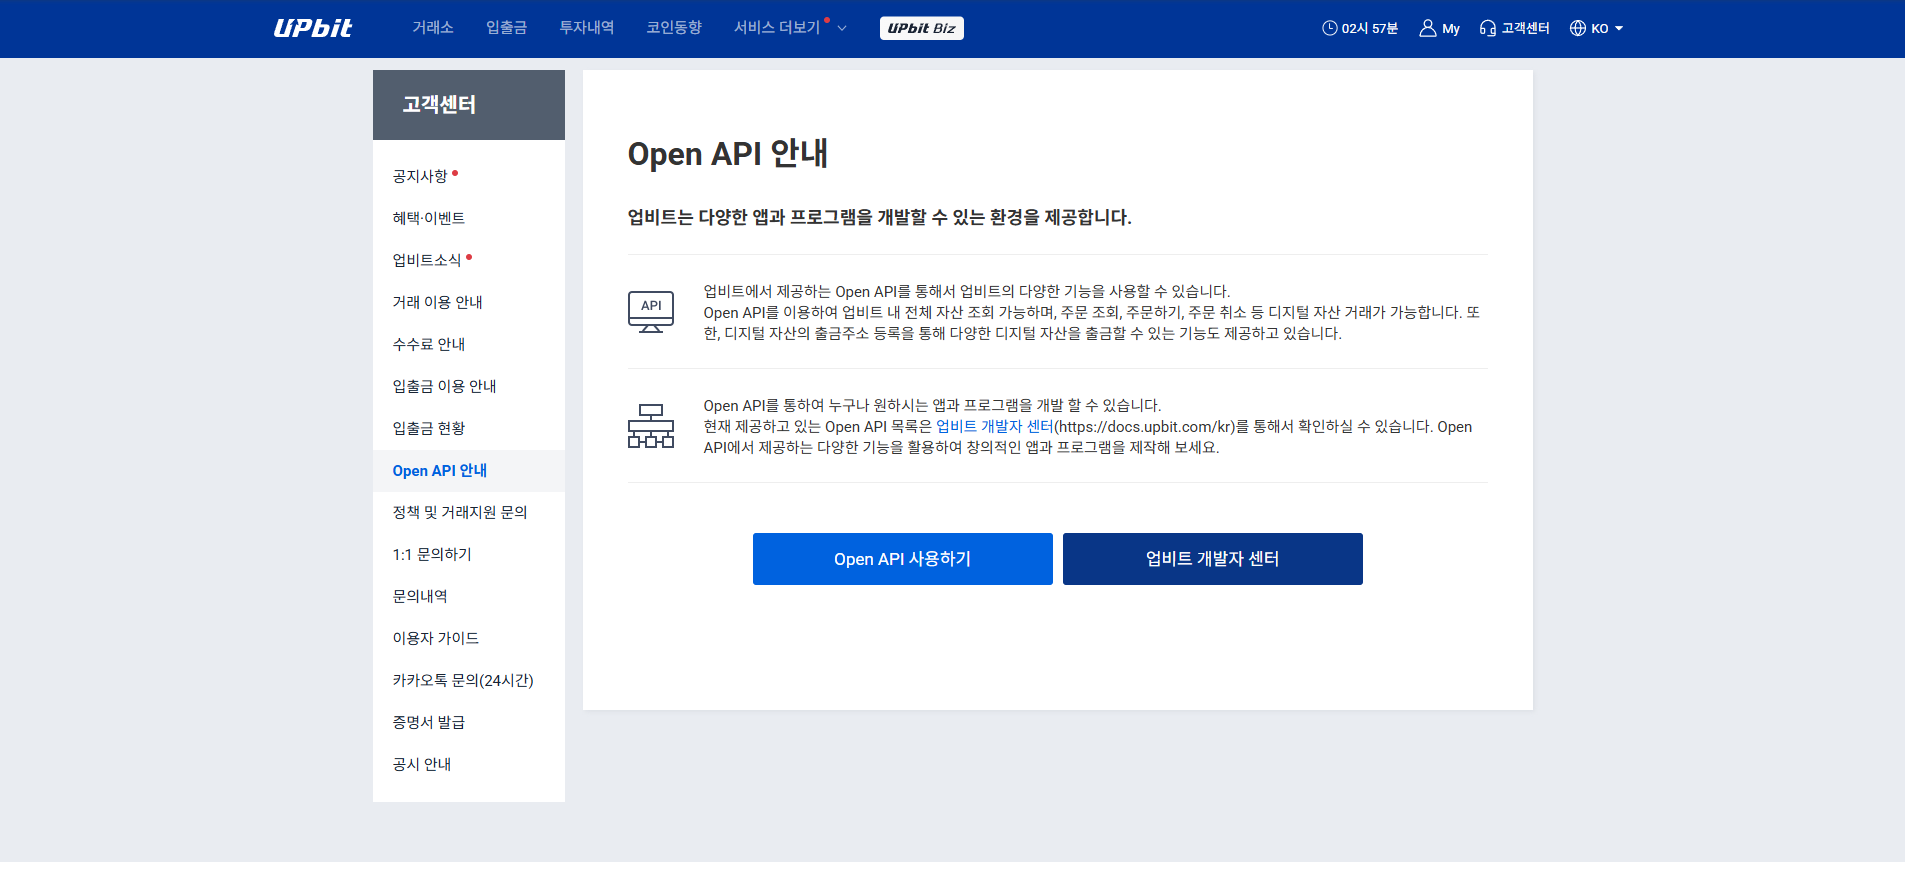Click the 업비트 개발자 센터 button
Image resolution: width=1905 pixels, height=884 pixels.
click(x=1212, y=559)
